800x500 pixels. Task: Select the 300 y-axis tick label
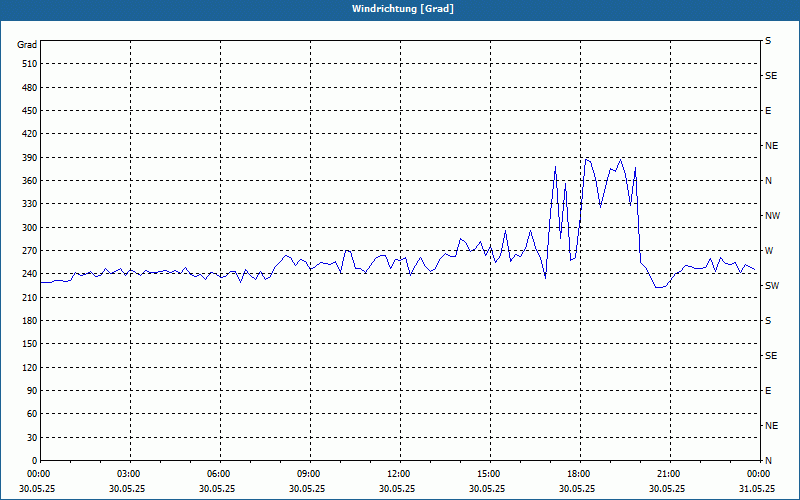click(30, 228)
